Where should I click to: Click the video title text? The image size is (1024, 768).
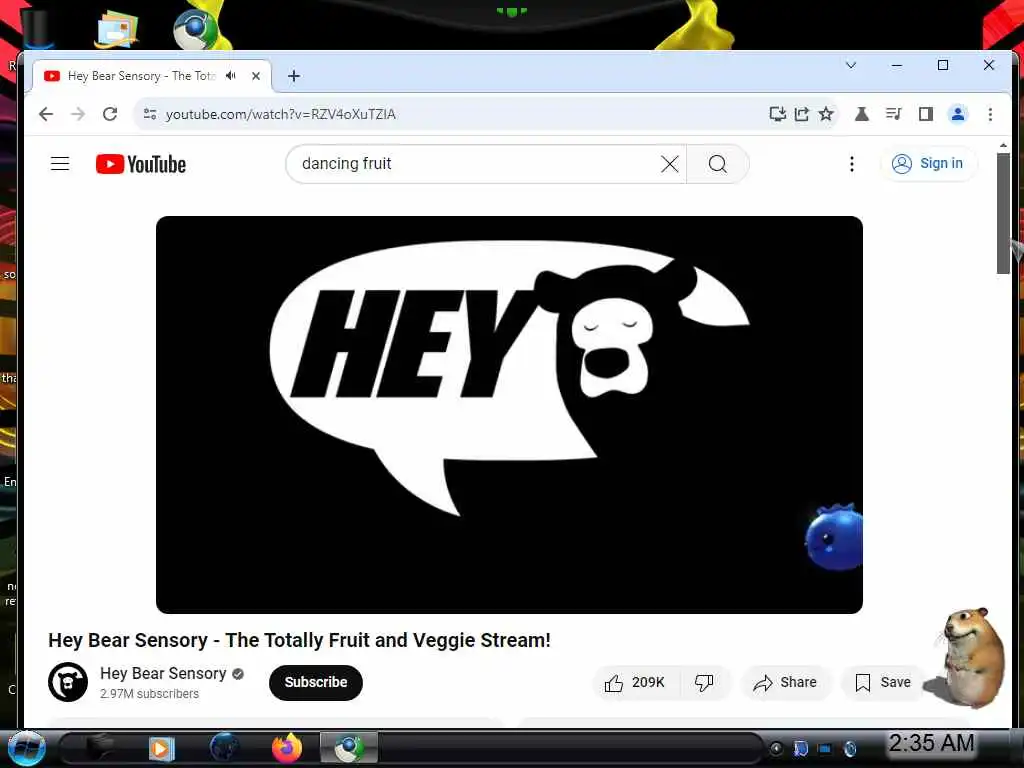point(299,640)
